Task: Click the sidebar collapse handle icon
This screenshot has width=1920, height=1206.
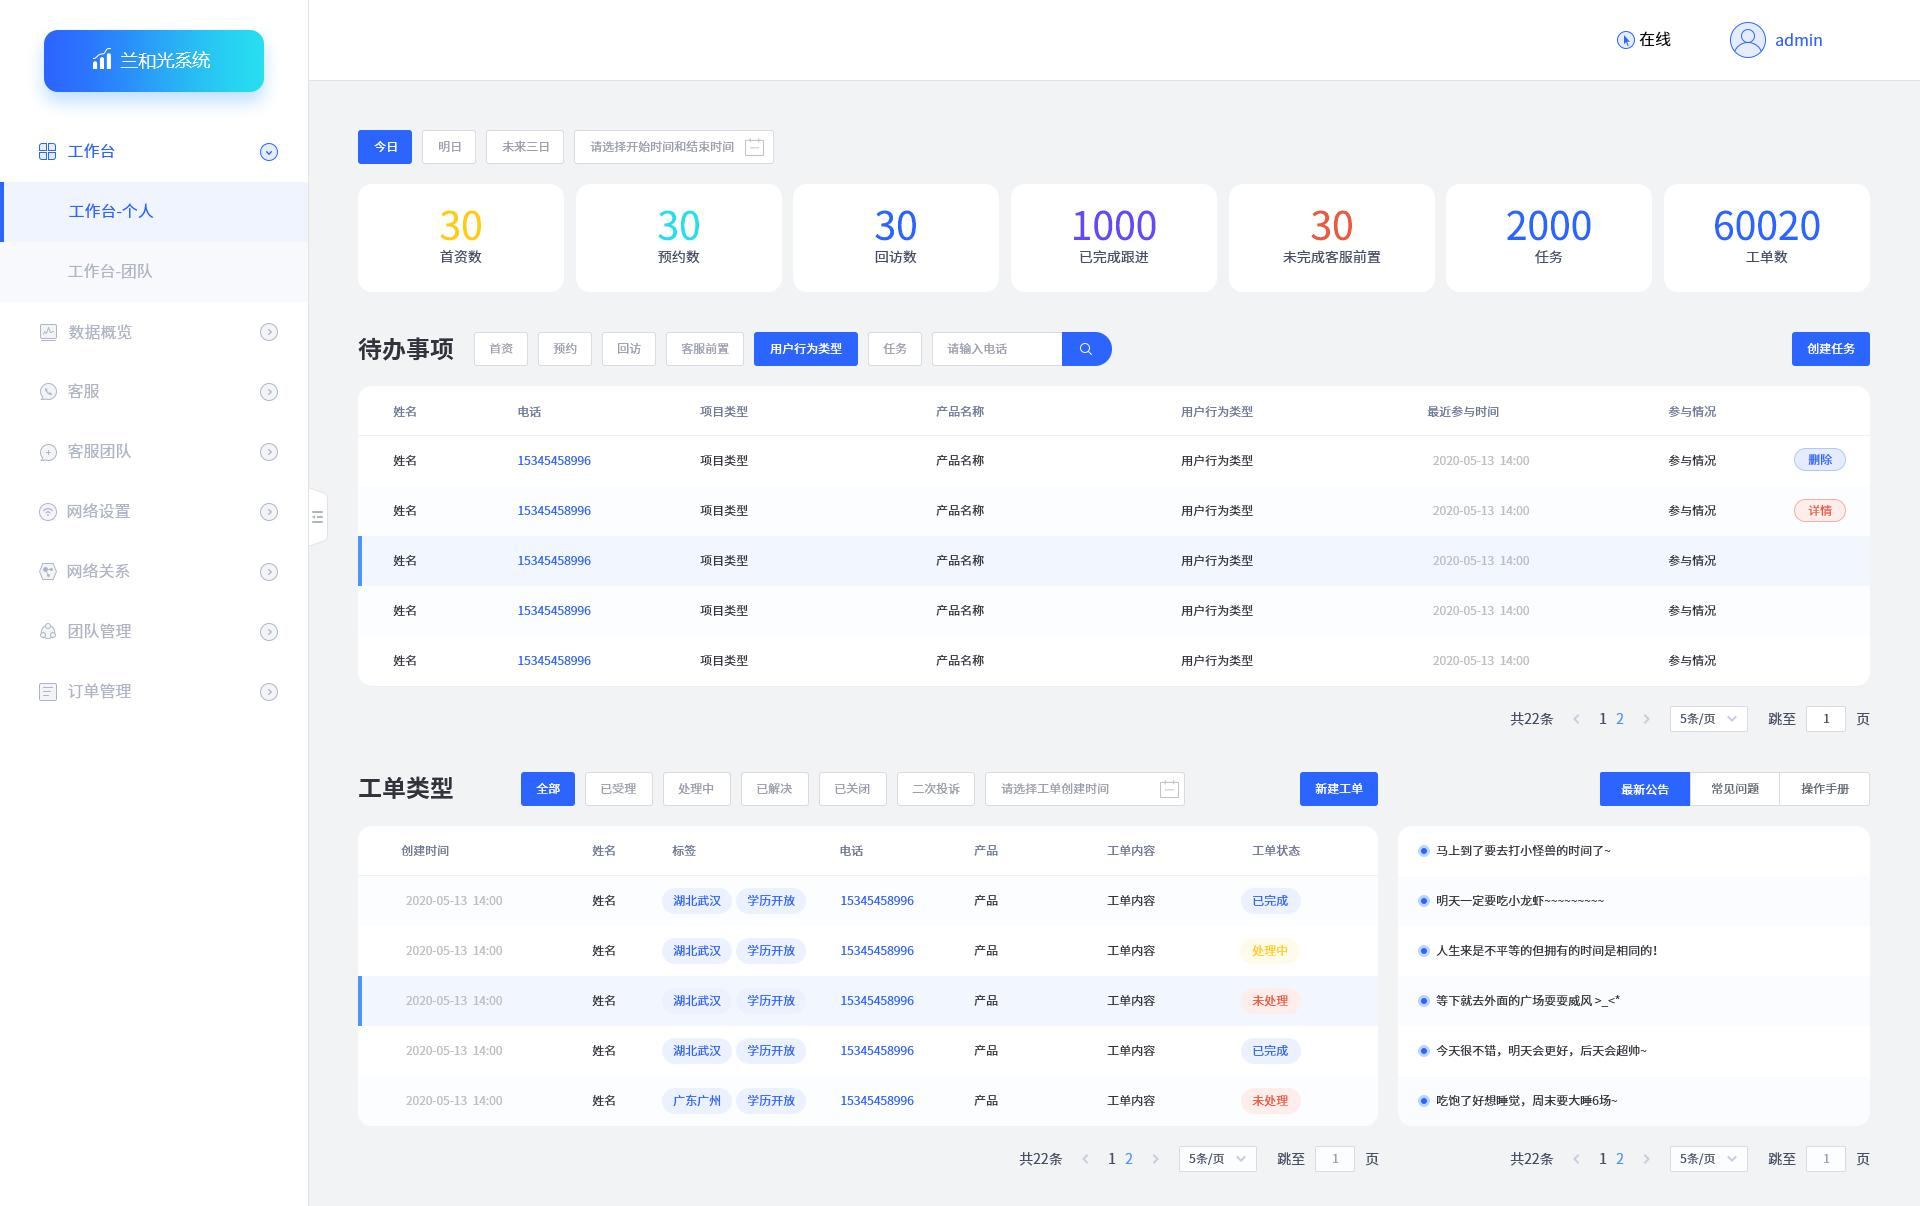Action: click(x=317, y=517)
